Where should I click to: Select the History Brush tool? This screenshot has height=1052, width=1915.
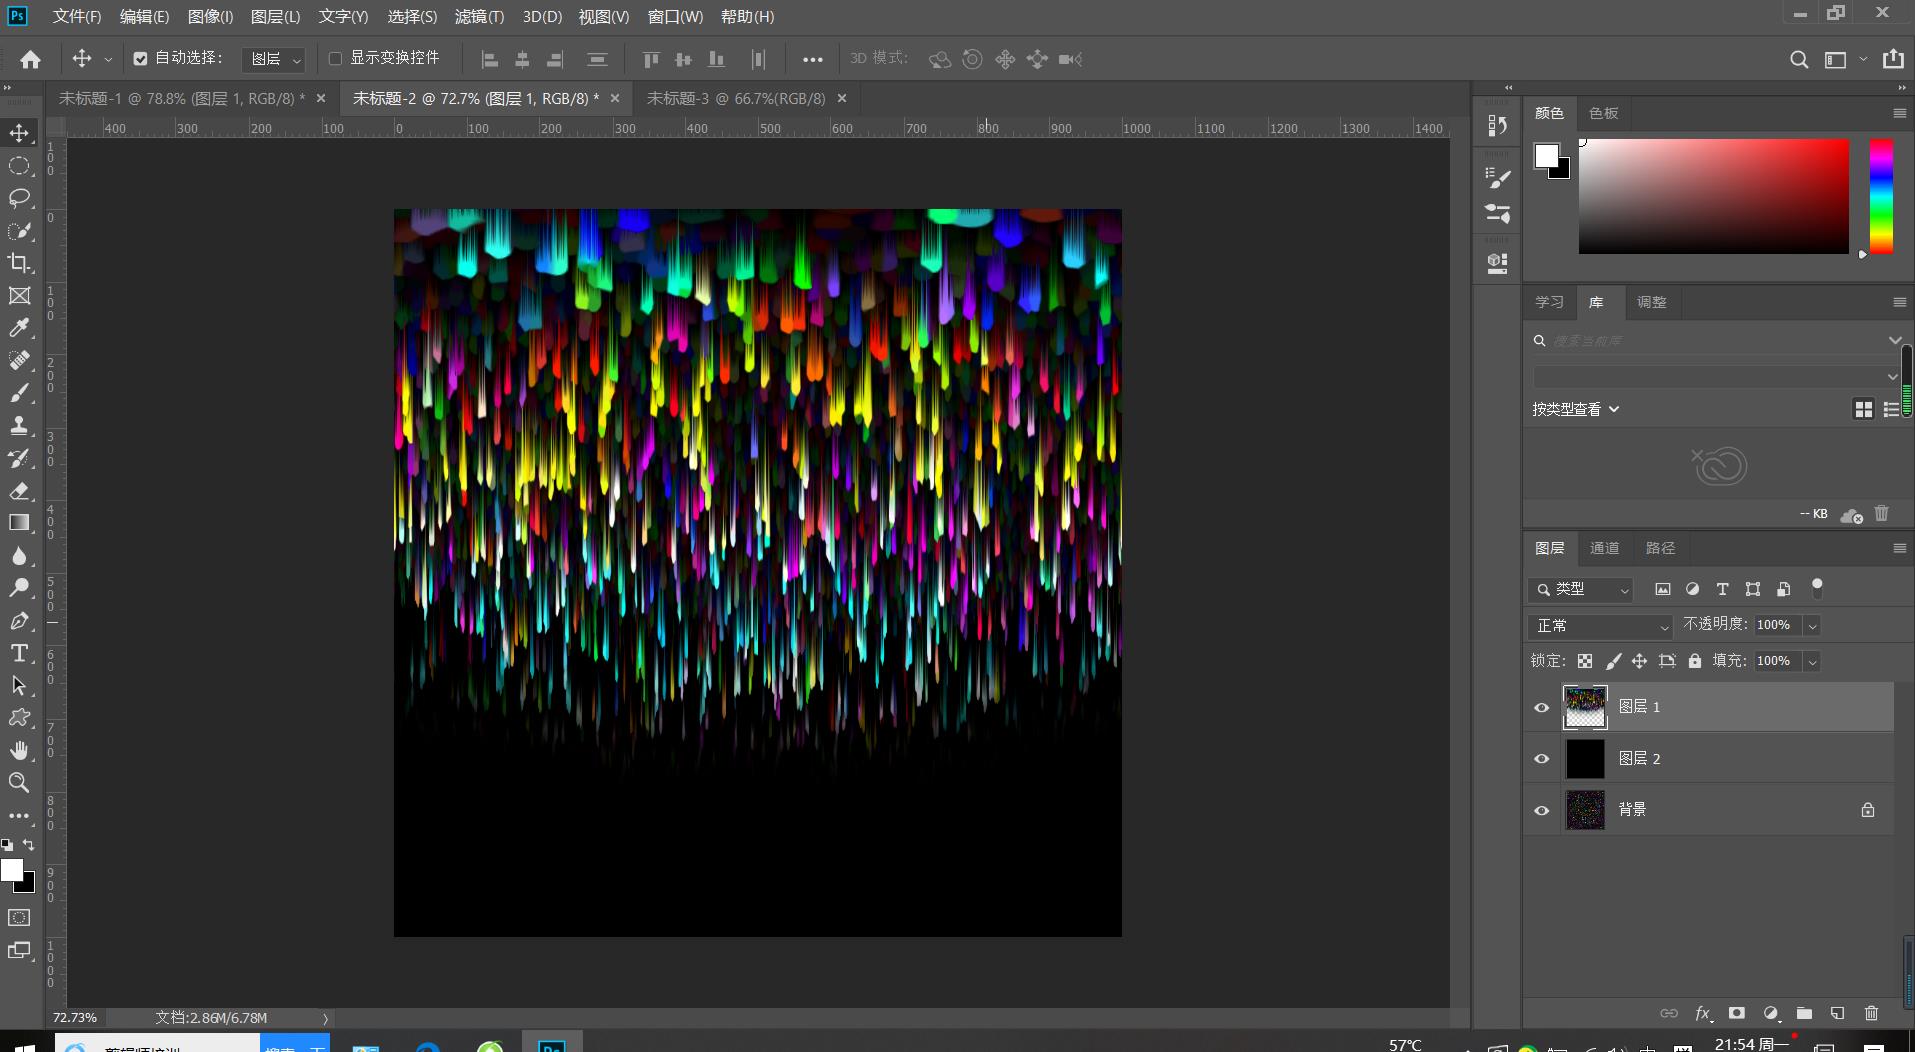[19, 458]
